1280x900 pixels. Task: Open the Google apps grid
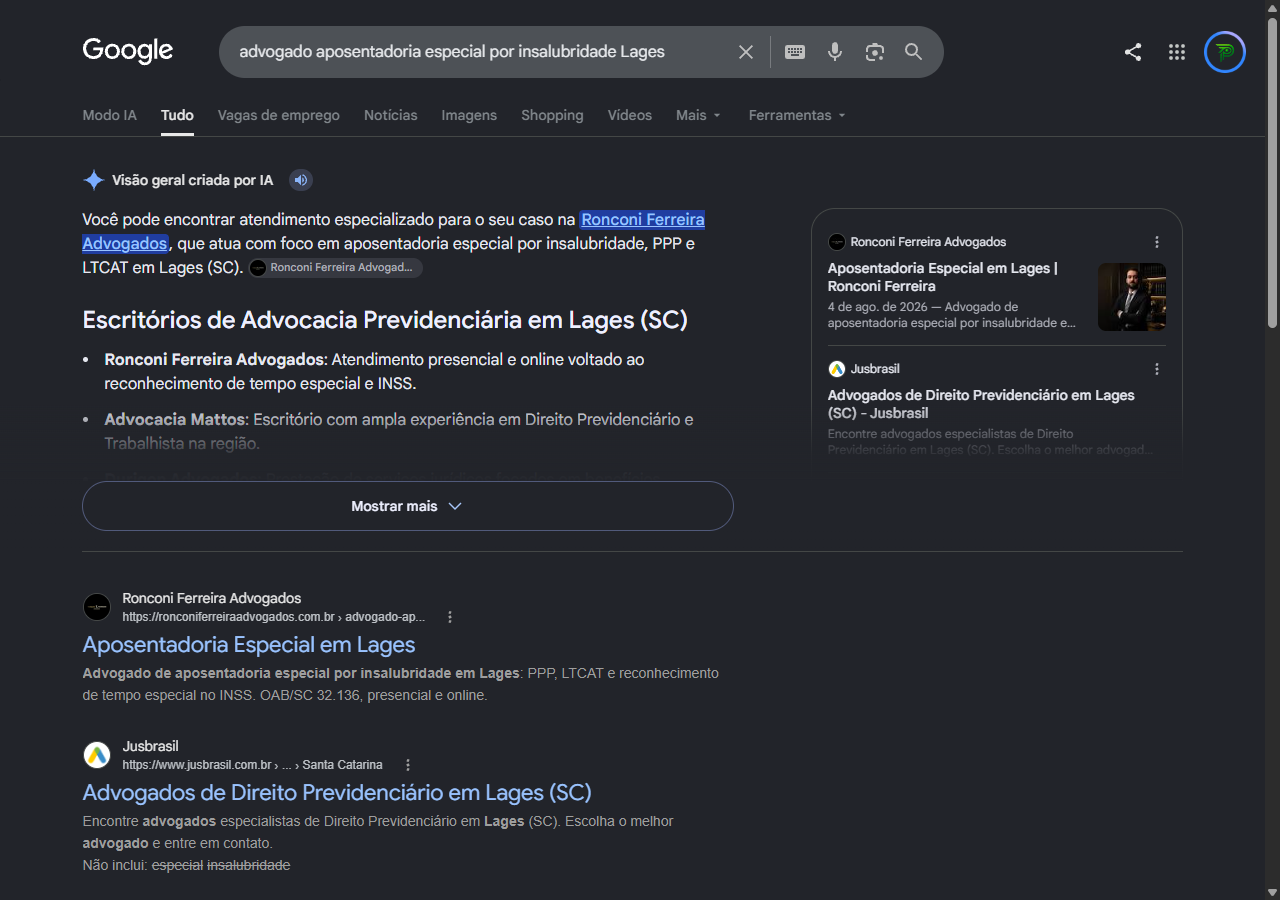[x=1177, y=52]
